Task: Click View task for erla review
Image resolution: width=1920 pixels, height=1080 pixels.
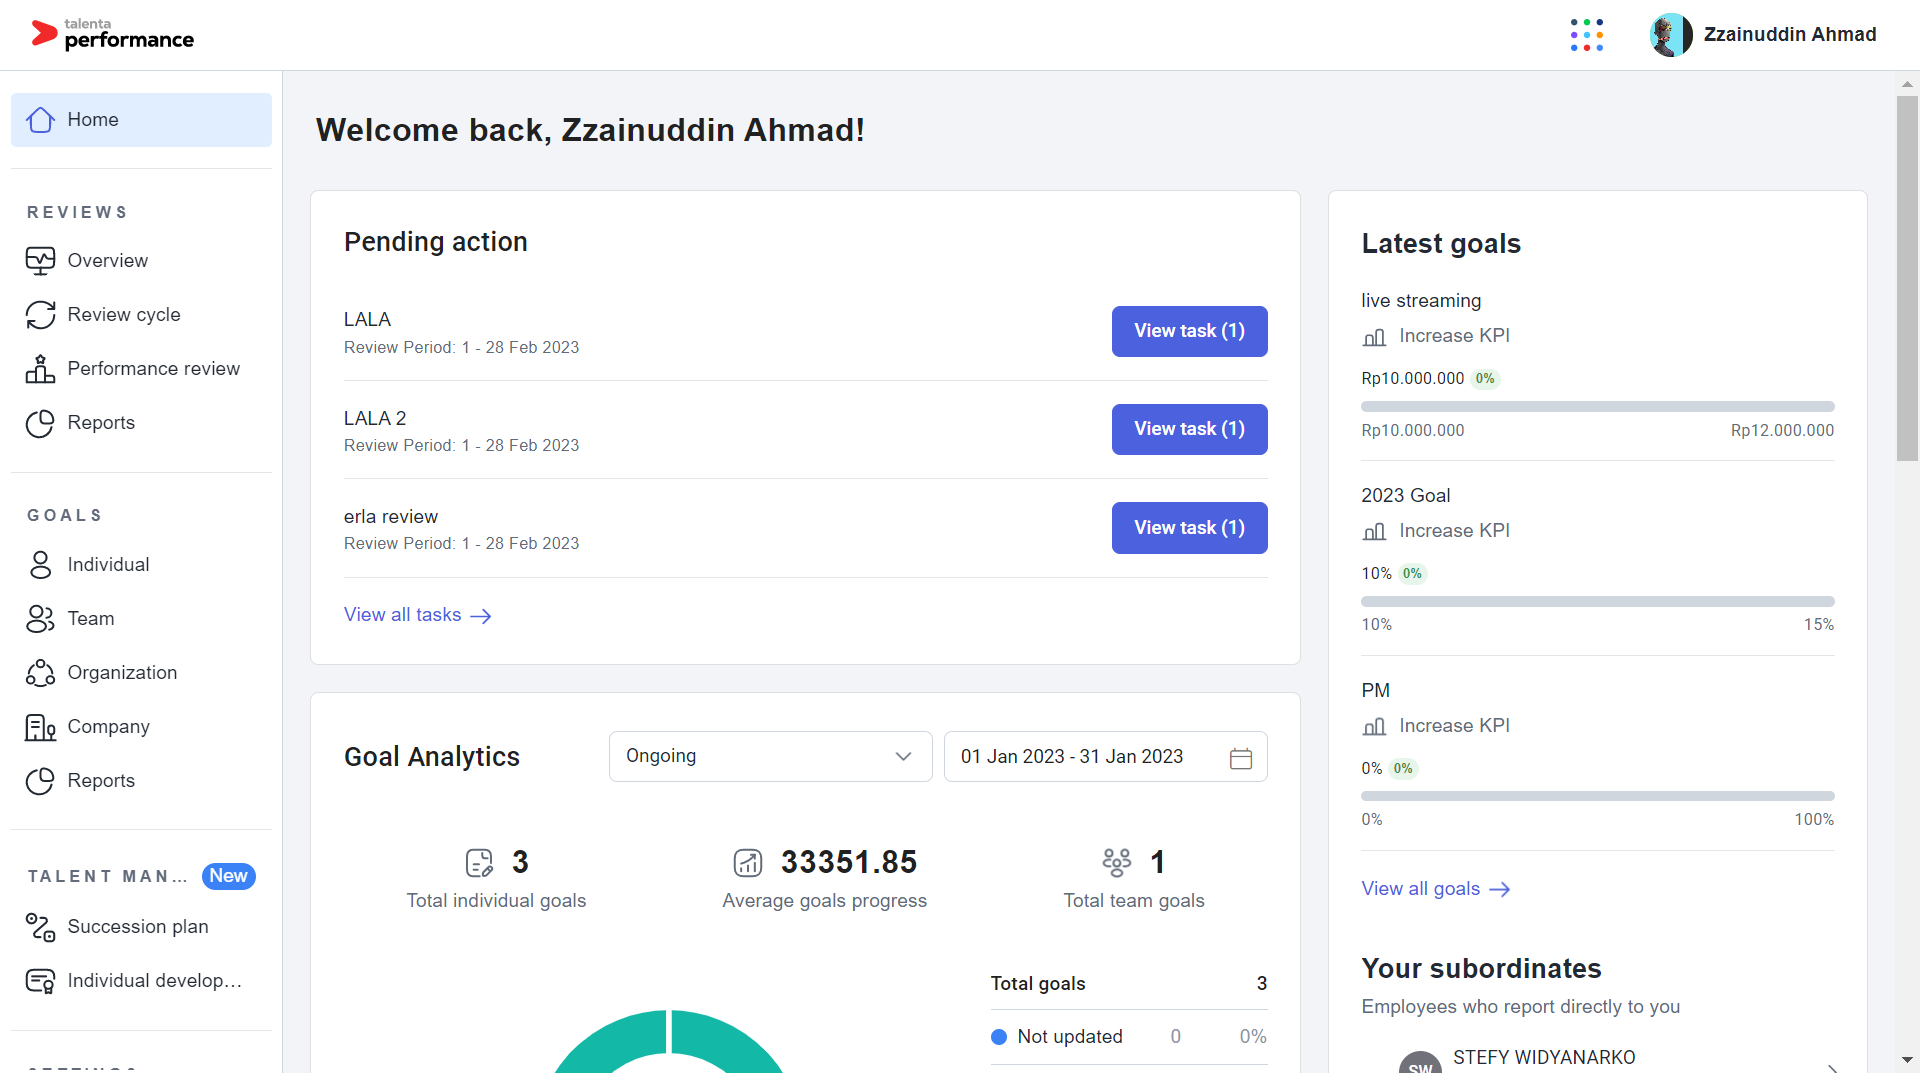Action: point(1189,527)
